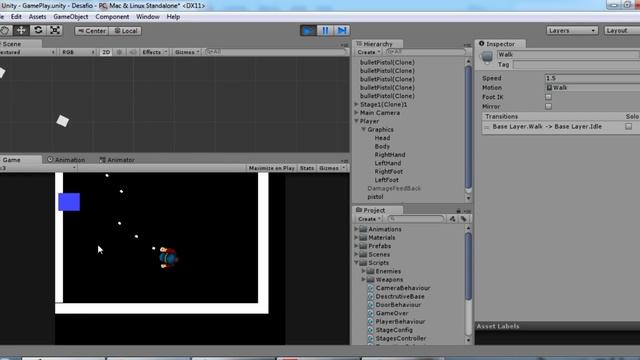
Task: Open the Edit menu
Action: coord(16,17)
